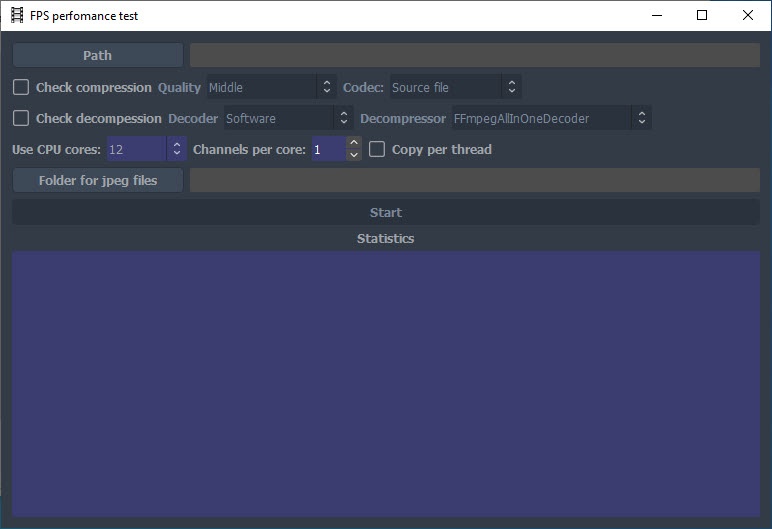The height and width of the screenshot is (529, 772).
Task: Click the jpeg folder path input field
Action: [x=475, y=180]
